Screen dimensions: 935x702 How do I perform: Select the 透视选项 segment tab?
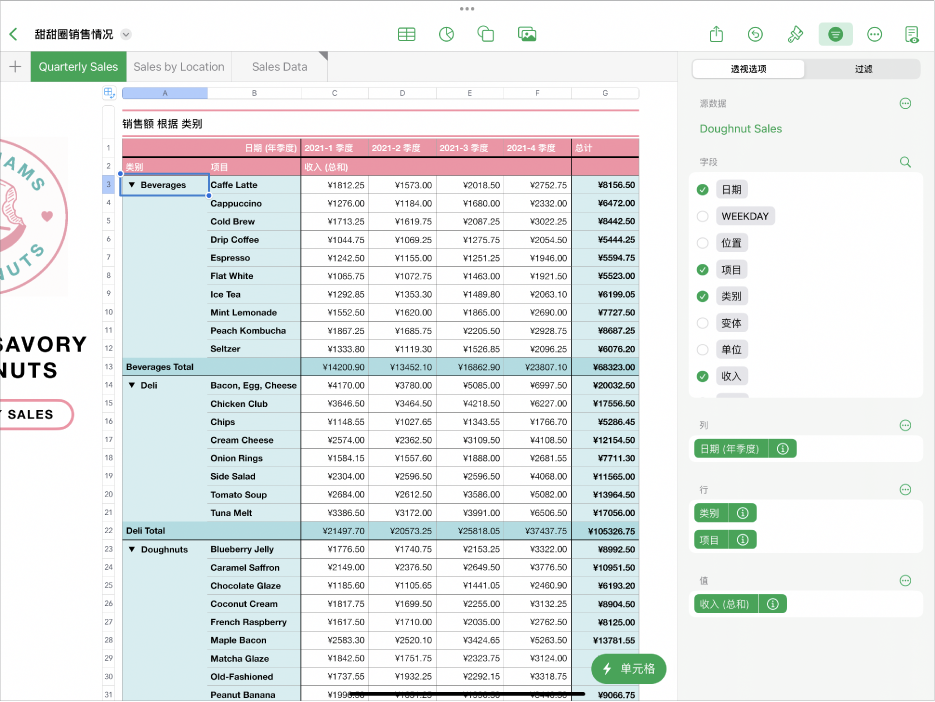tap(748, 69)
